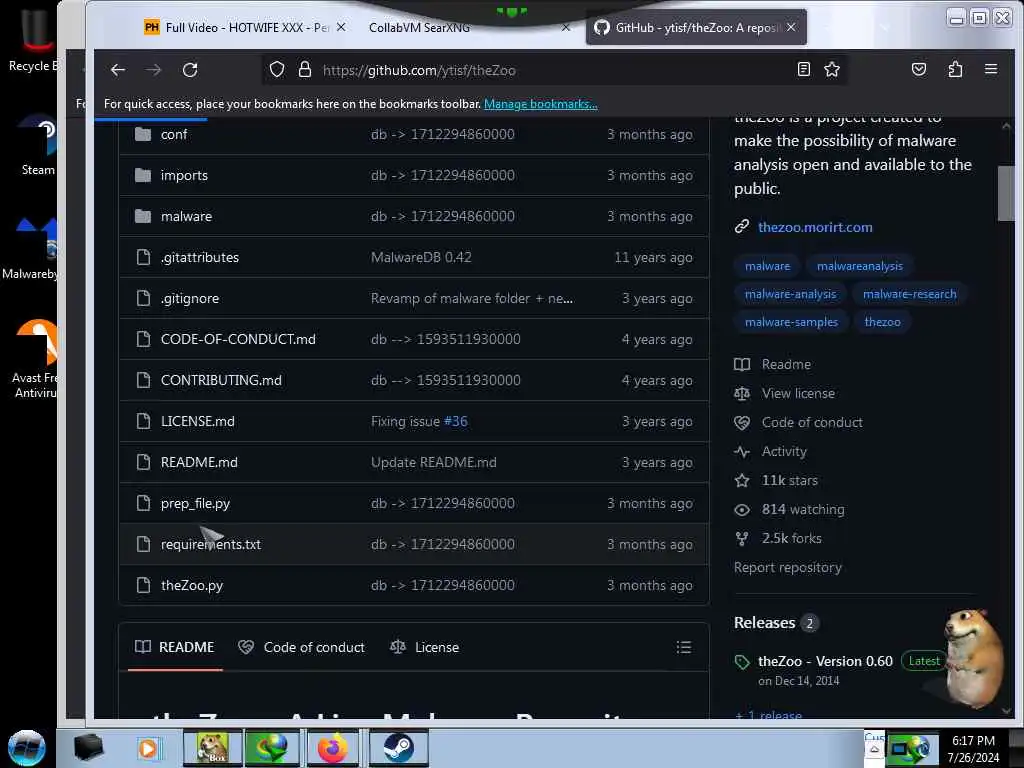Open README.md file

coord(199,462)
